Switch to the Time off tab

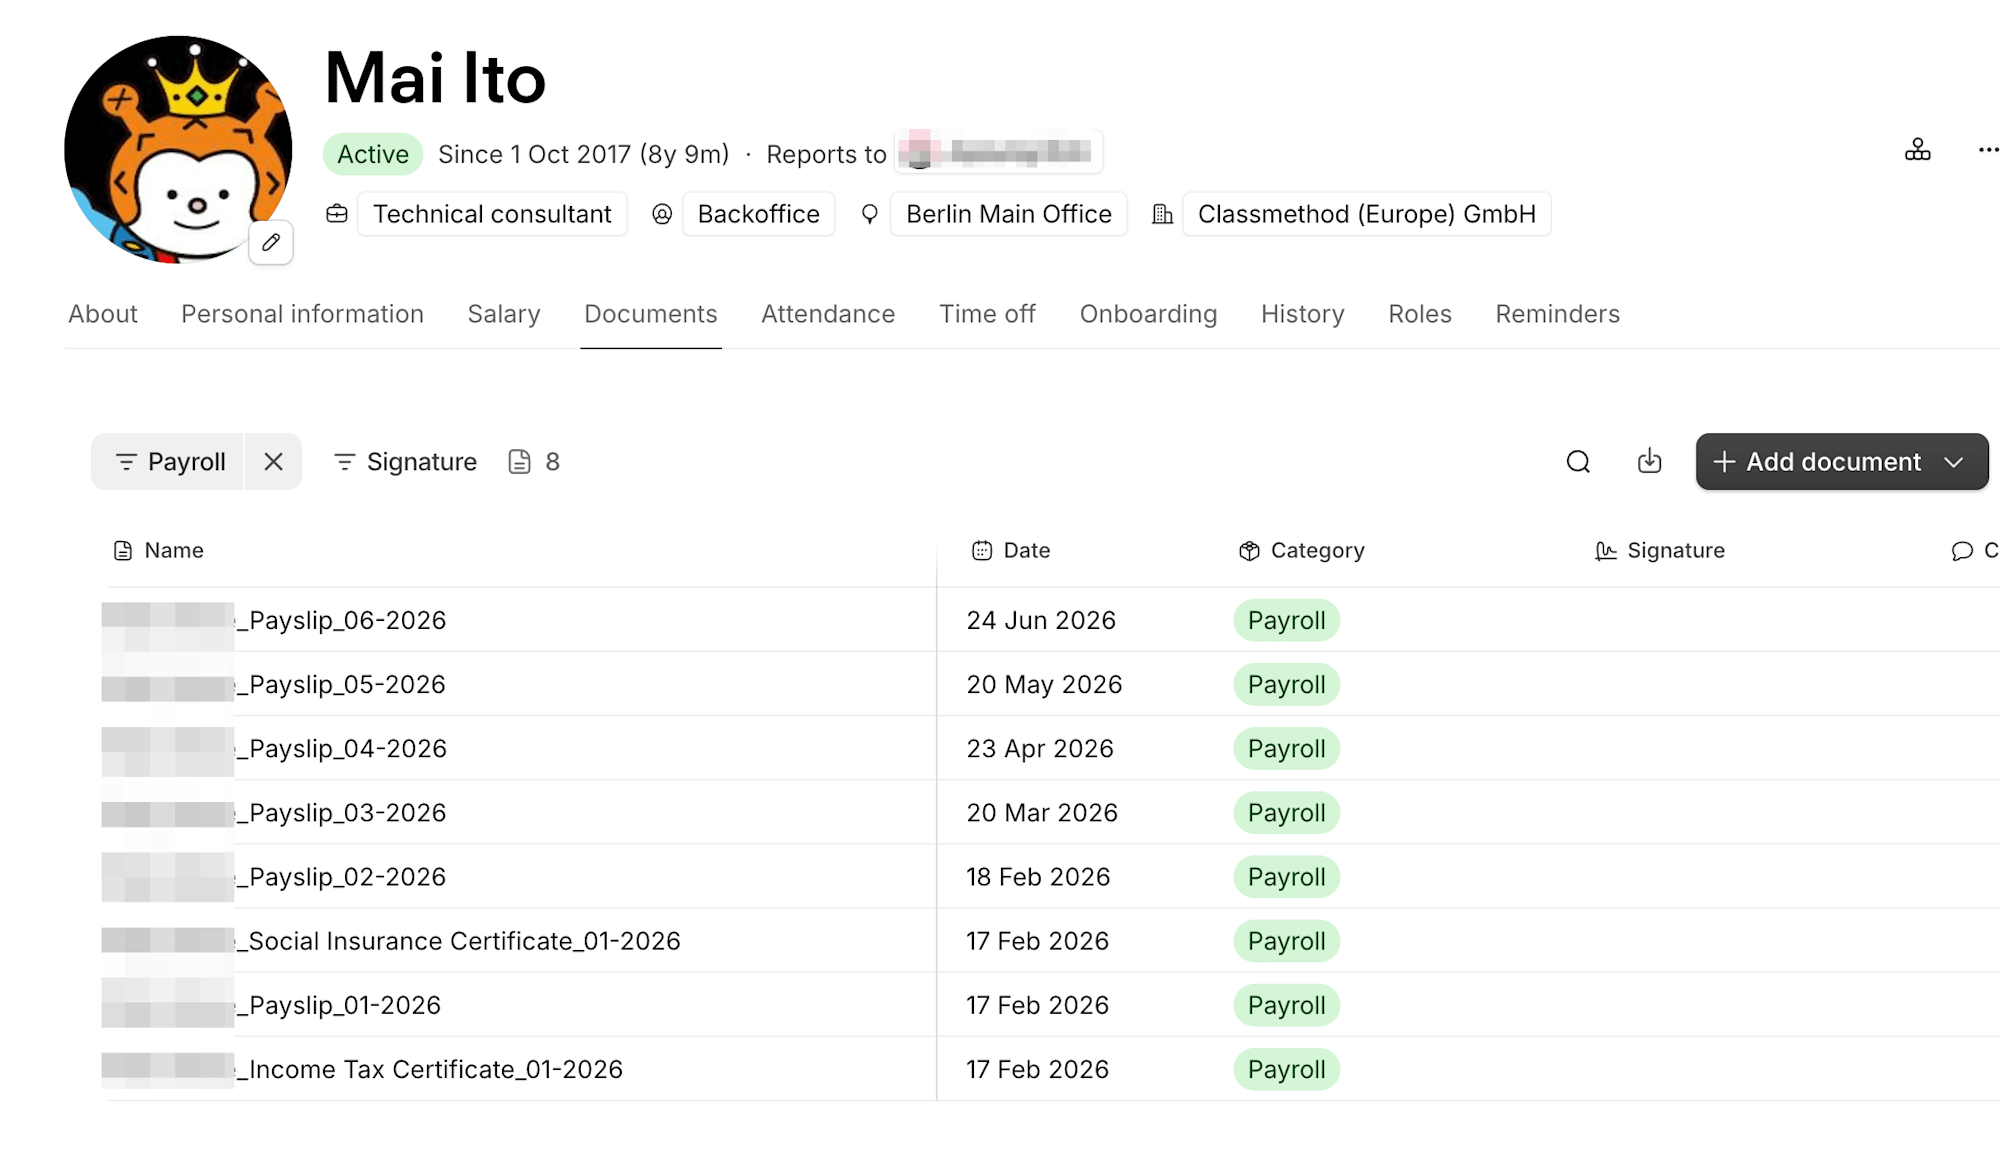click(x=987, y=314)
